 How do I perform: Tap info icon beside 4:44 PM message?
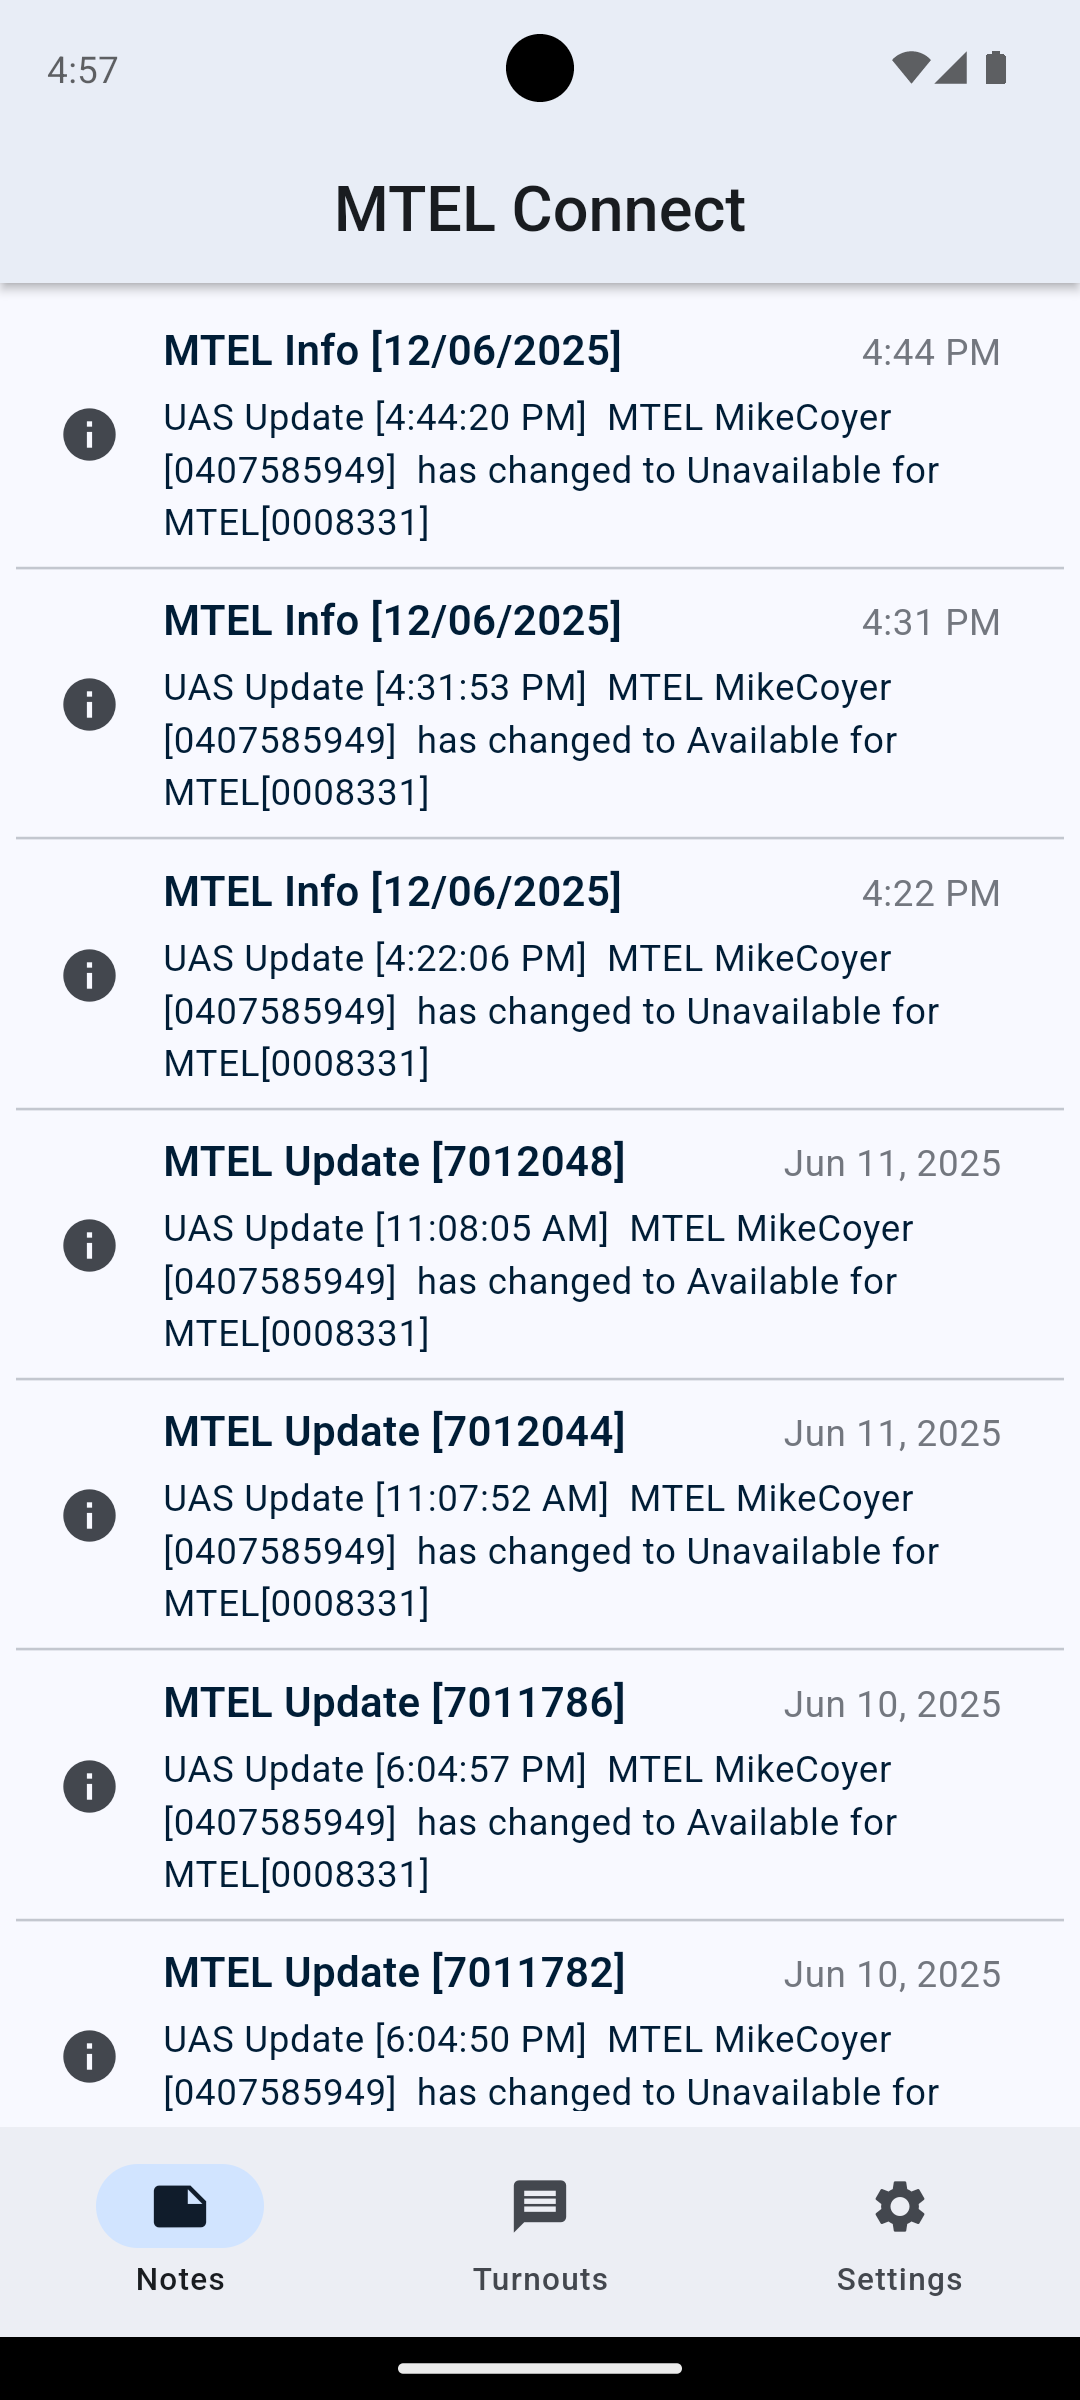coord(89,435)
